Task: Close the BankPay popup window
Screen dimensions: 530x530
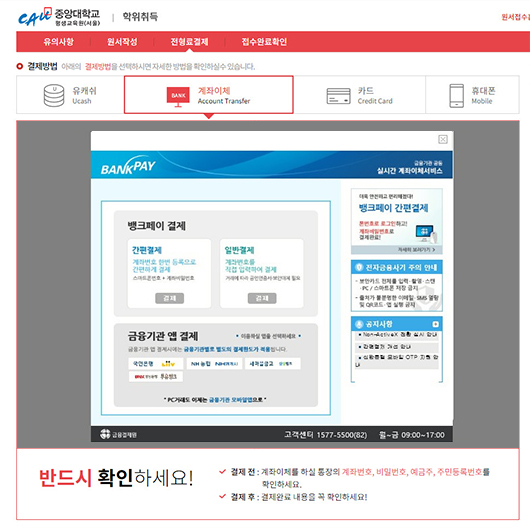Action: point(443,139)
